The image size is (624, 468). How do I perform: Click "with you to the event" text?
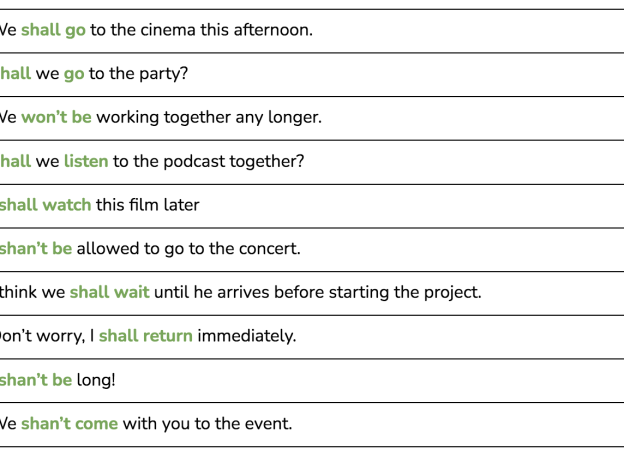point(207,424)
